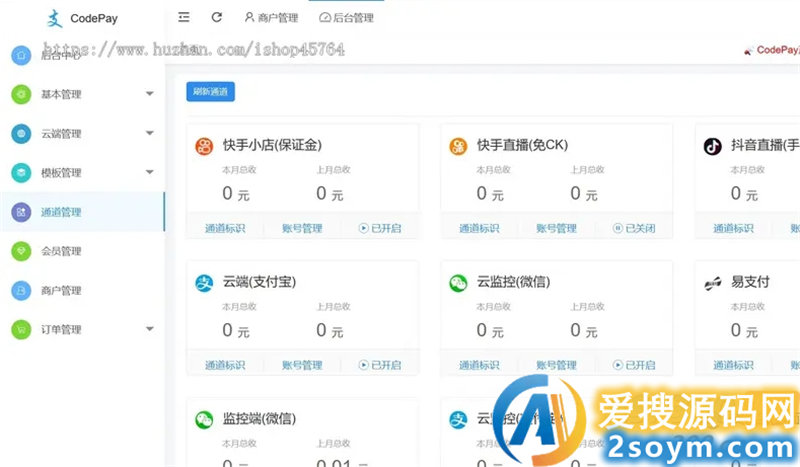Image resolution: width=800 pixels, height=467 pixels.
Task: Click the 刷新通道 button
Action: point(210,92)
